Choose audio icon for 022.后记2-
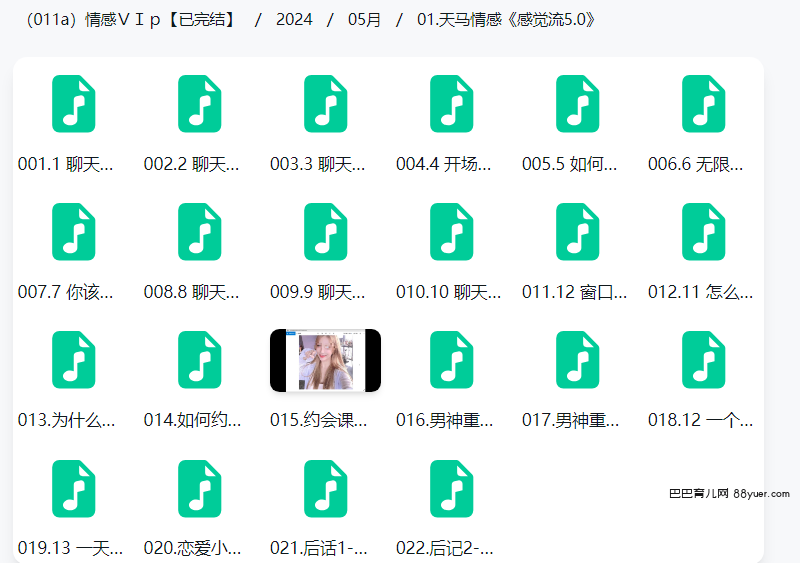This screenshot has height=563, width=800. pyautogui.click(x=452, y=488)
